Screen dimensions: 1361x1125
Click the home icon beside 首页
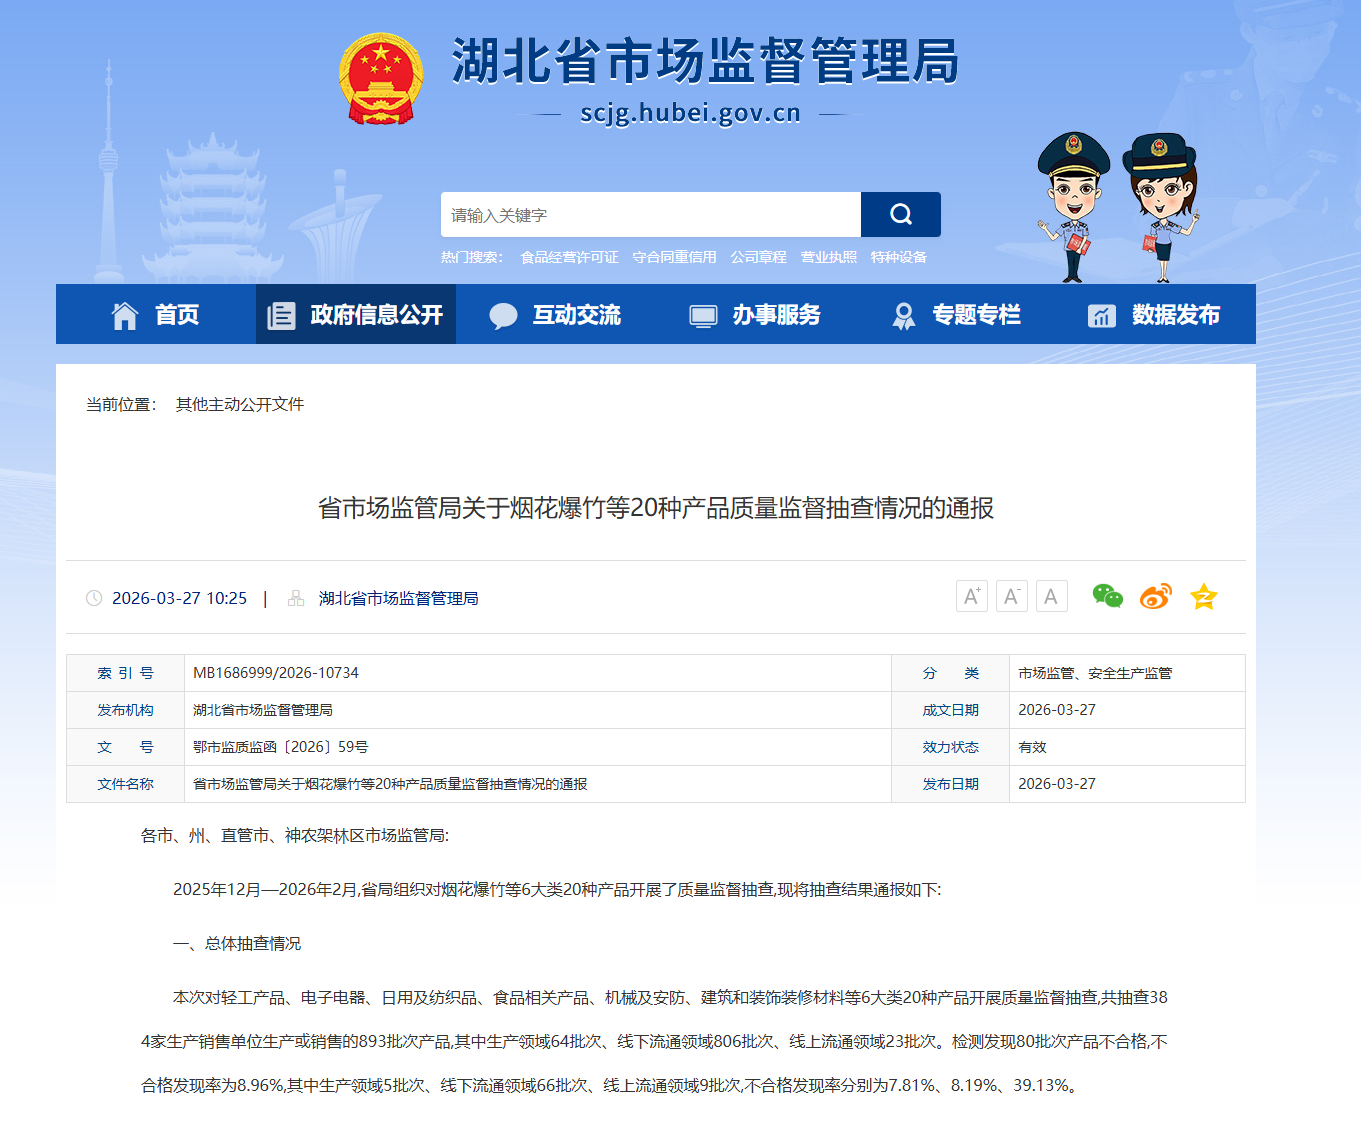click(124, 314)
